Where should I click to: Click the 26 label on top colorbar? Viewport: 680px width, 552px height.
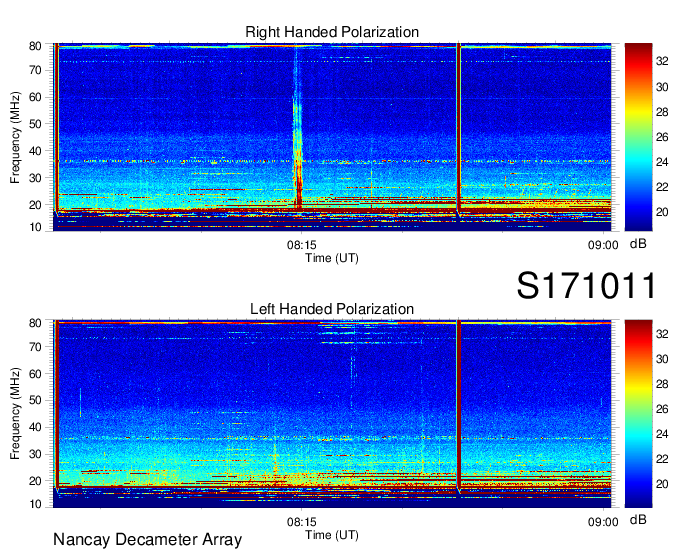[662, 137]
